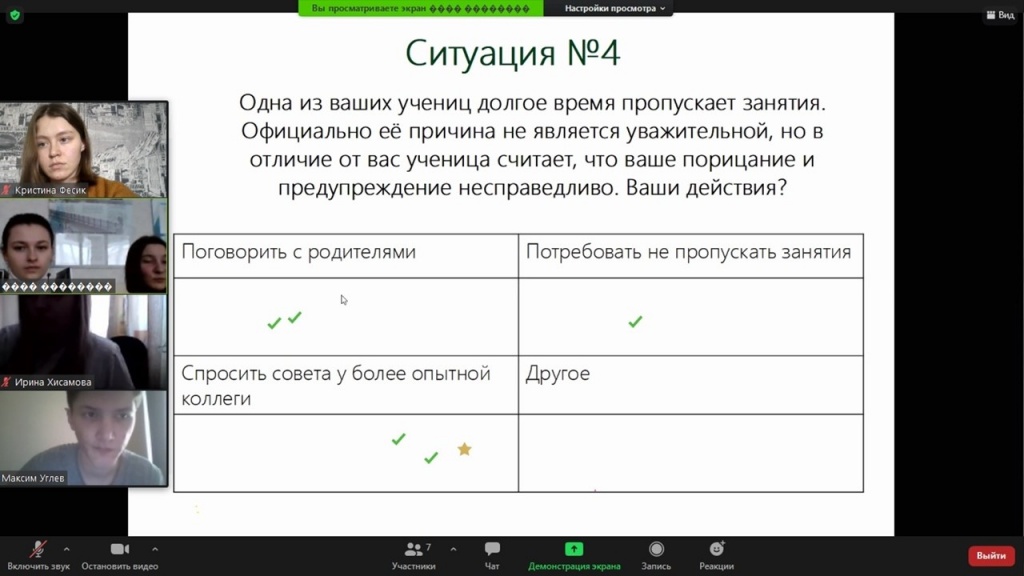1024x576 pixels.
Task: Click the green screen-viewing notification banner
Action: pos(421,8)
